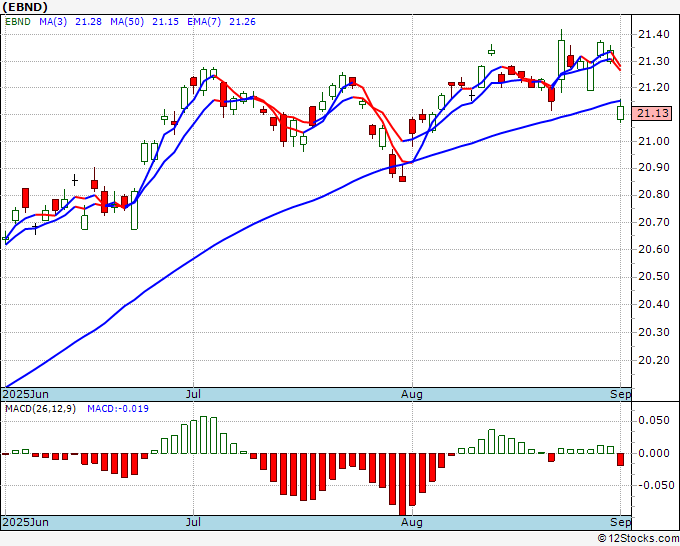This screenshot has width=680, height=546.
Task: Click the 2025Jun label on price chart axis
Action: pos(26,394)
